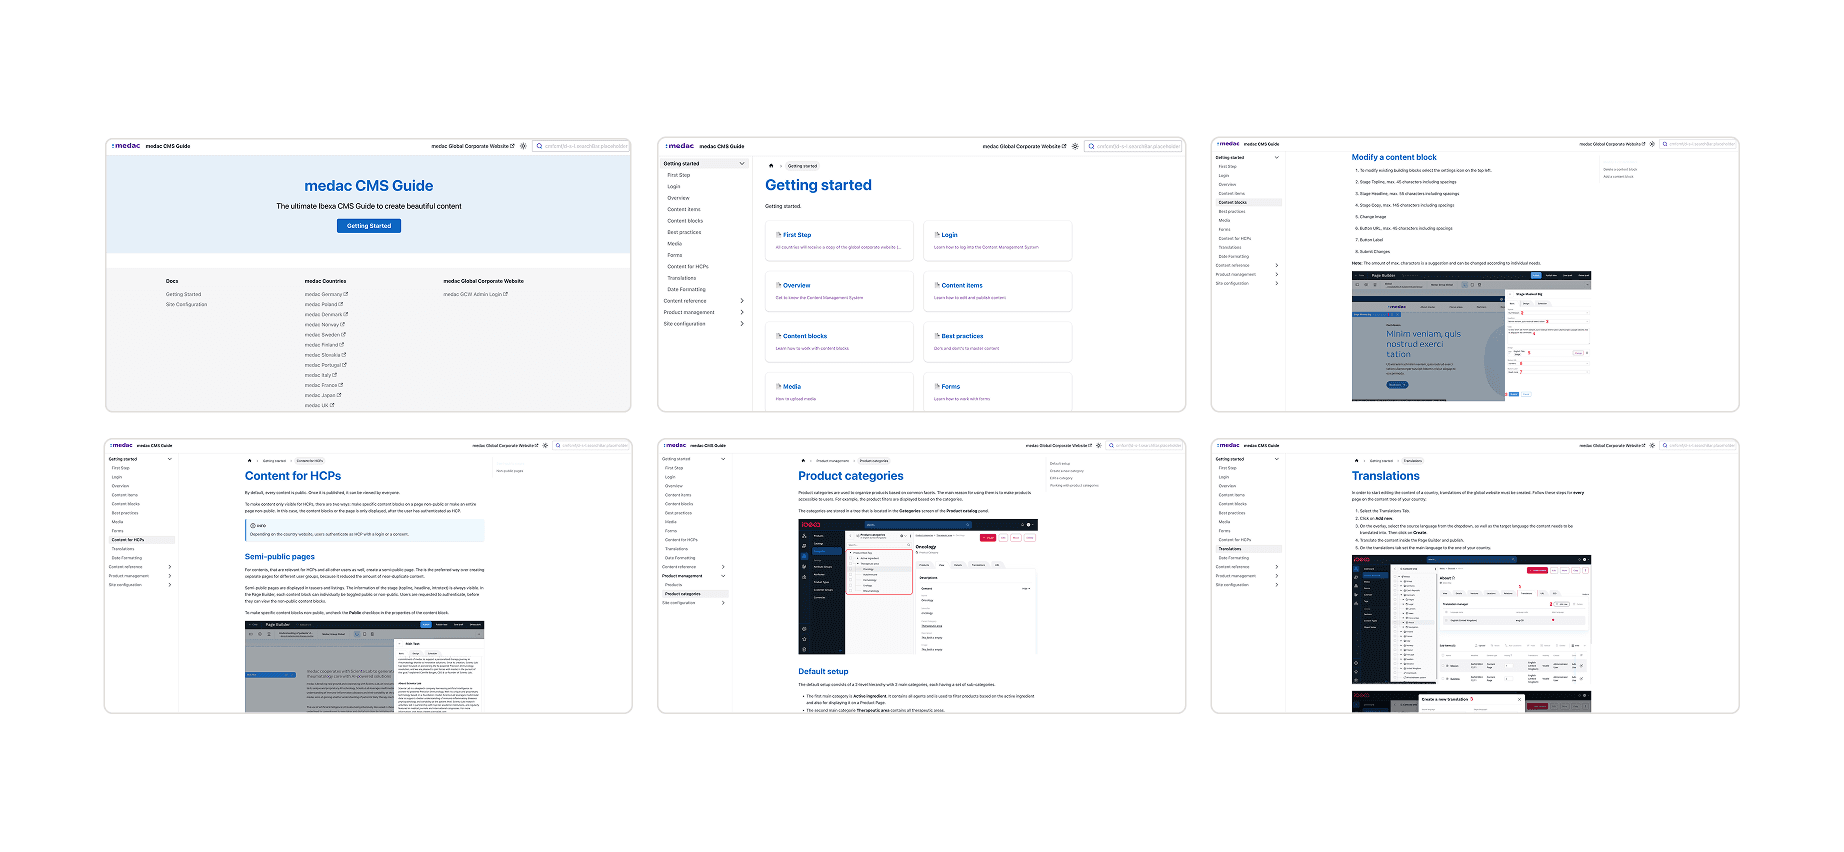1844x852 pixels.
Task: Click document icon on Login card
Action: coord(937,235)
